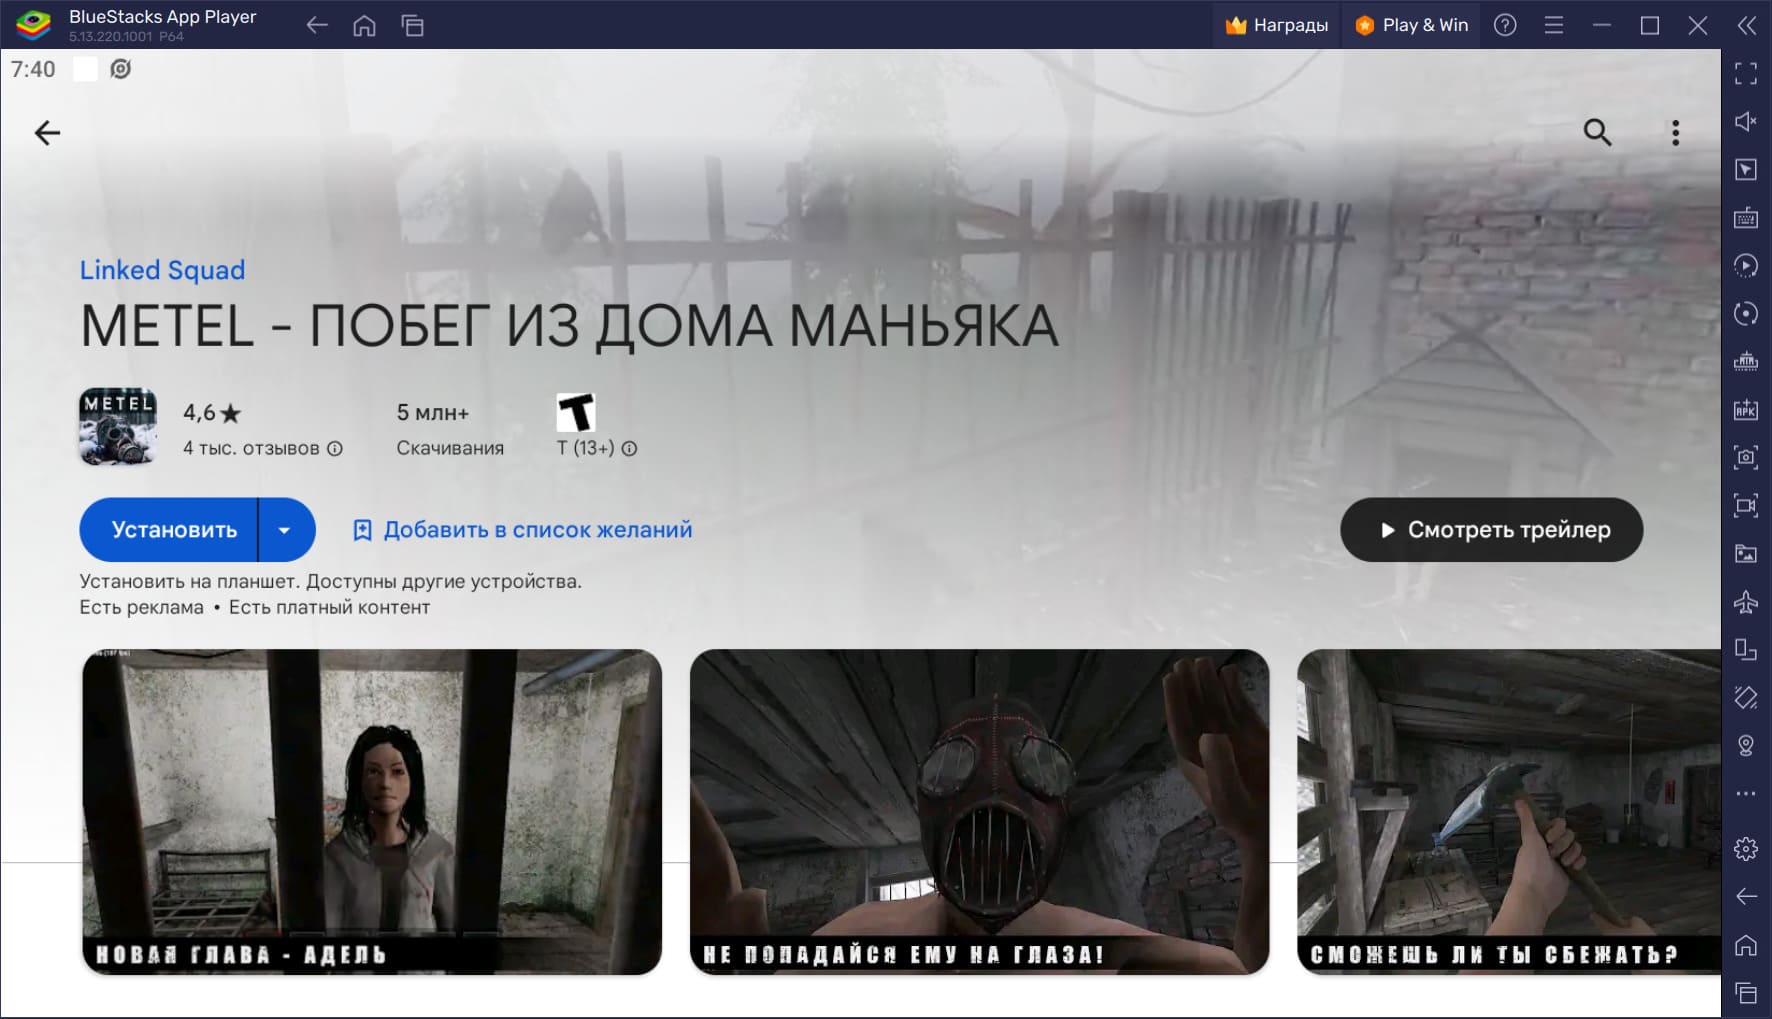Open the memory trim icon in sidebar

1746,361
